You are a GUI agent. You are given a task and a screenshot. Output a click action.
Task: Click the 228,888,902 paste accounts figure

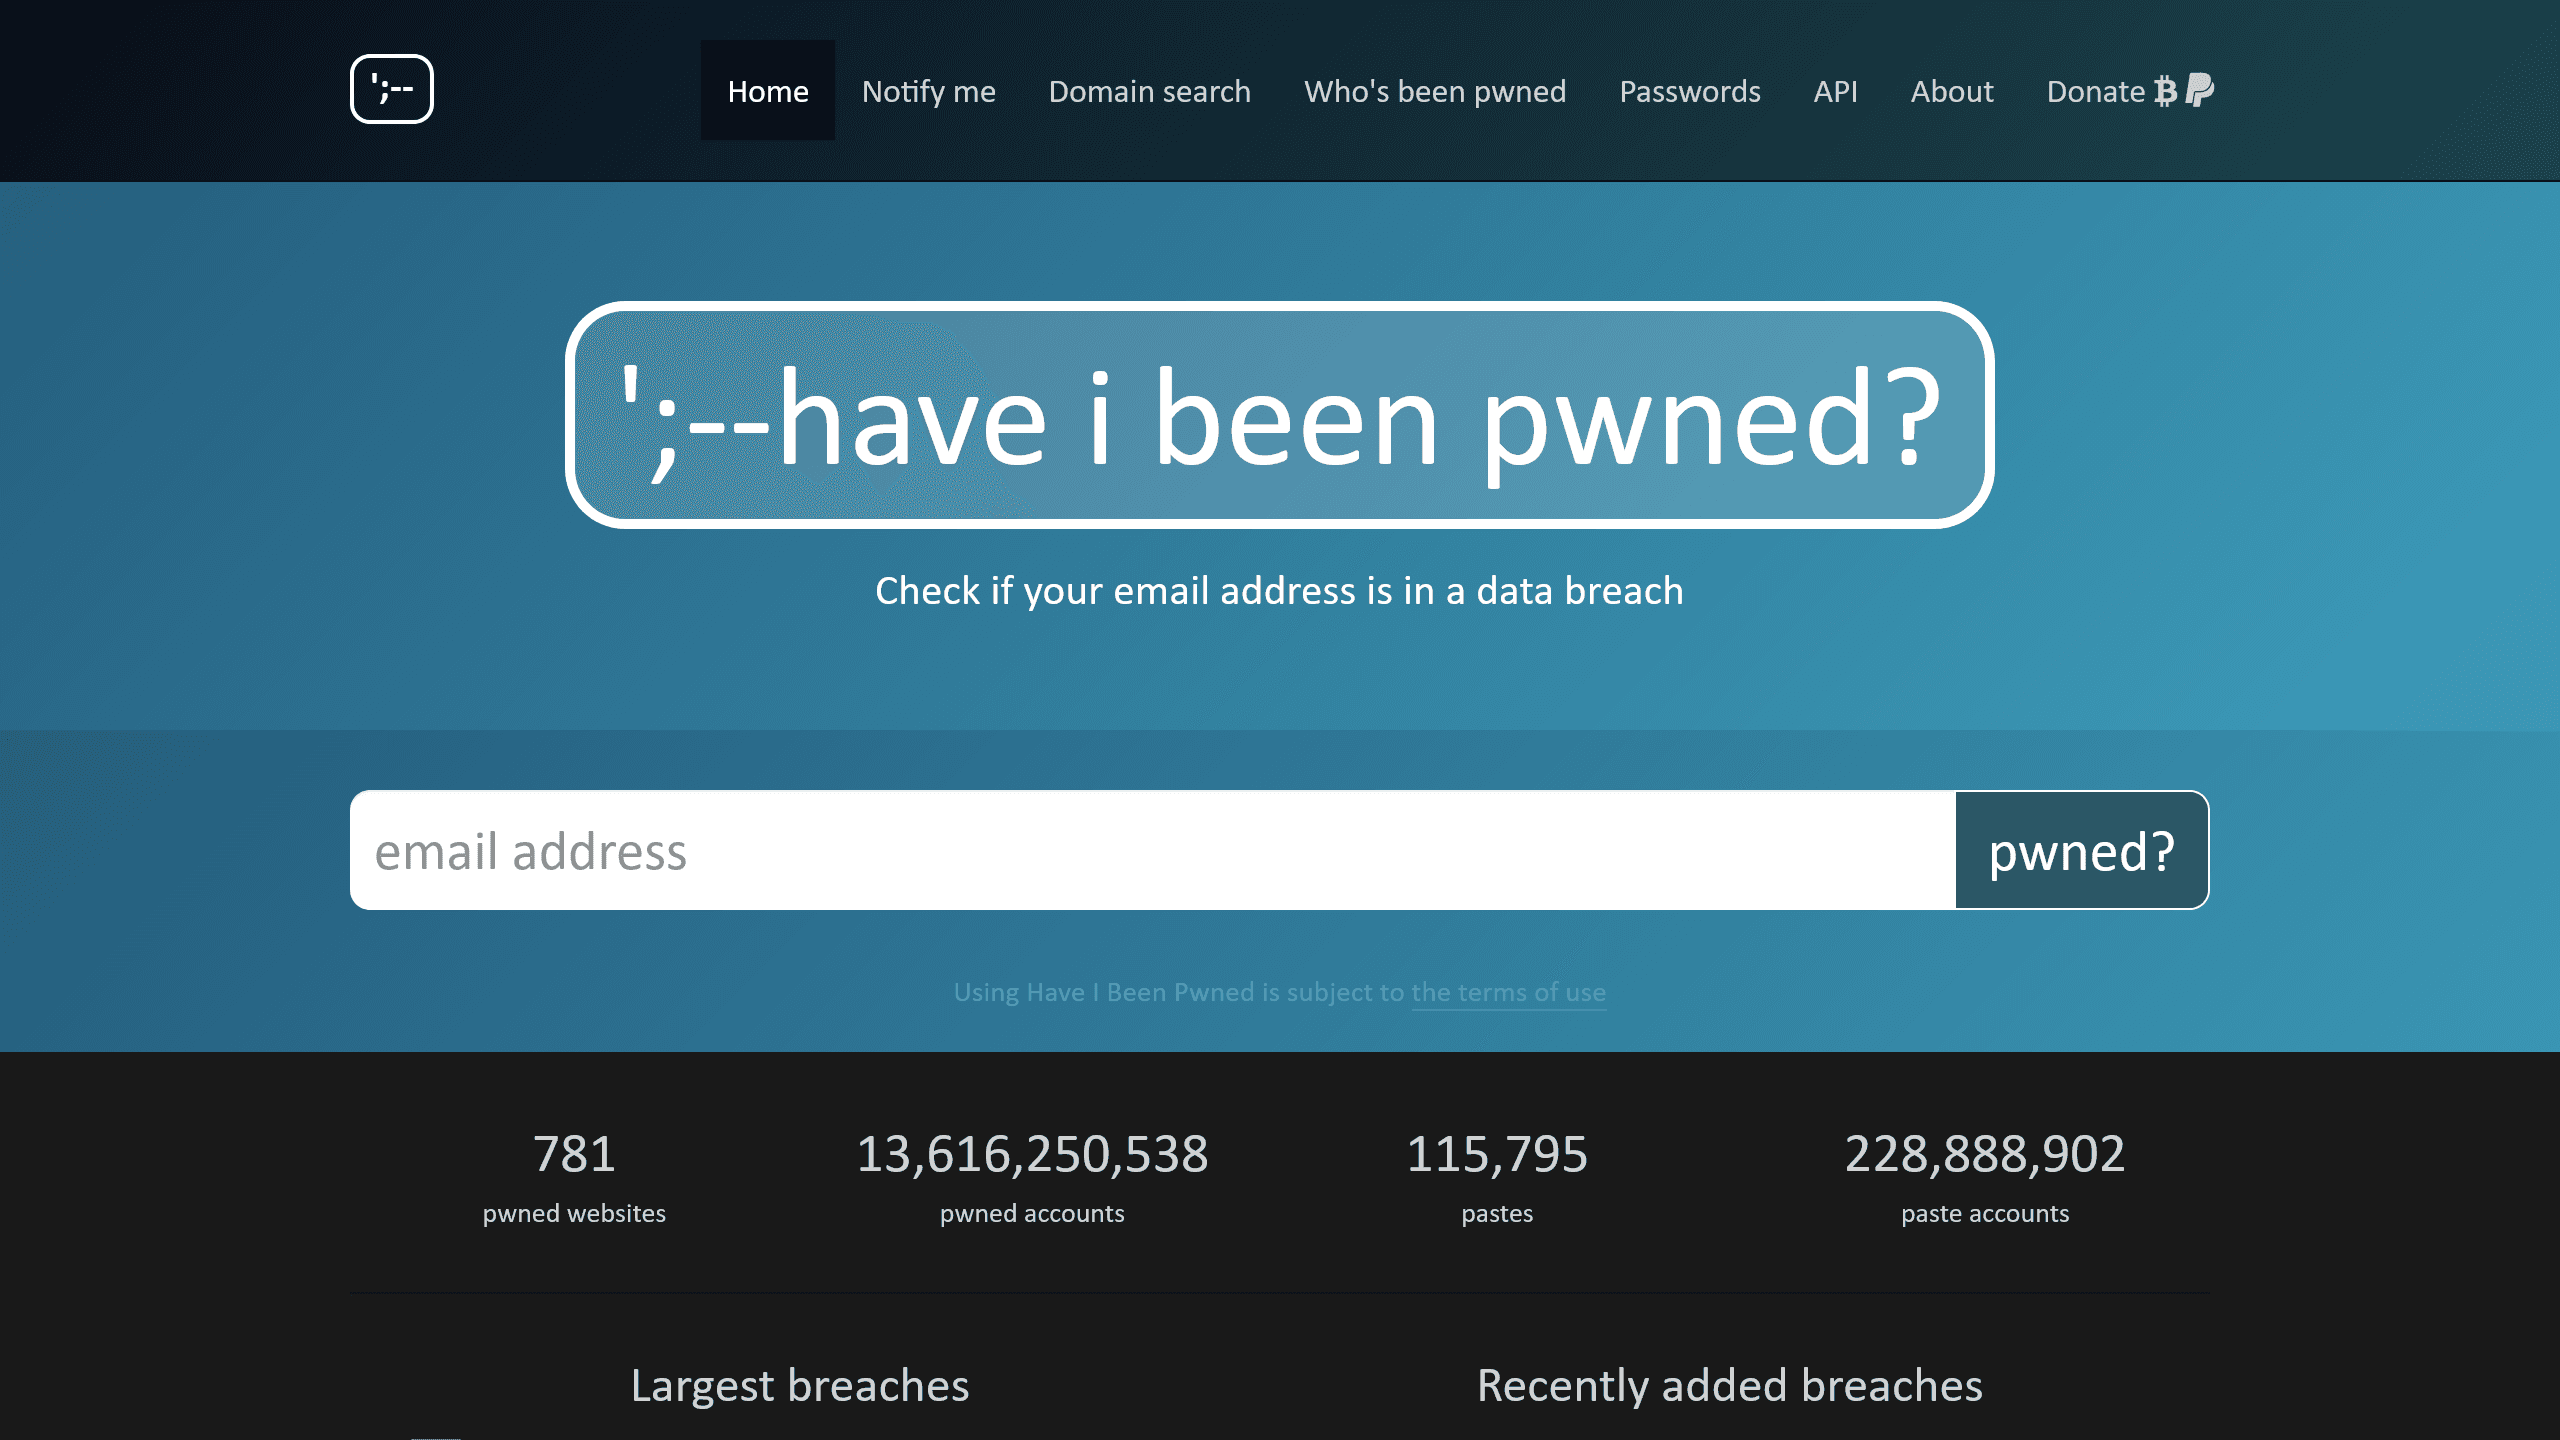click(x=1985, y=1154)
